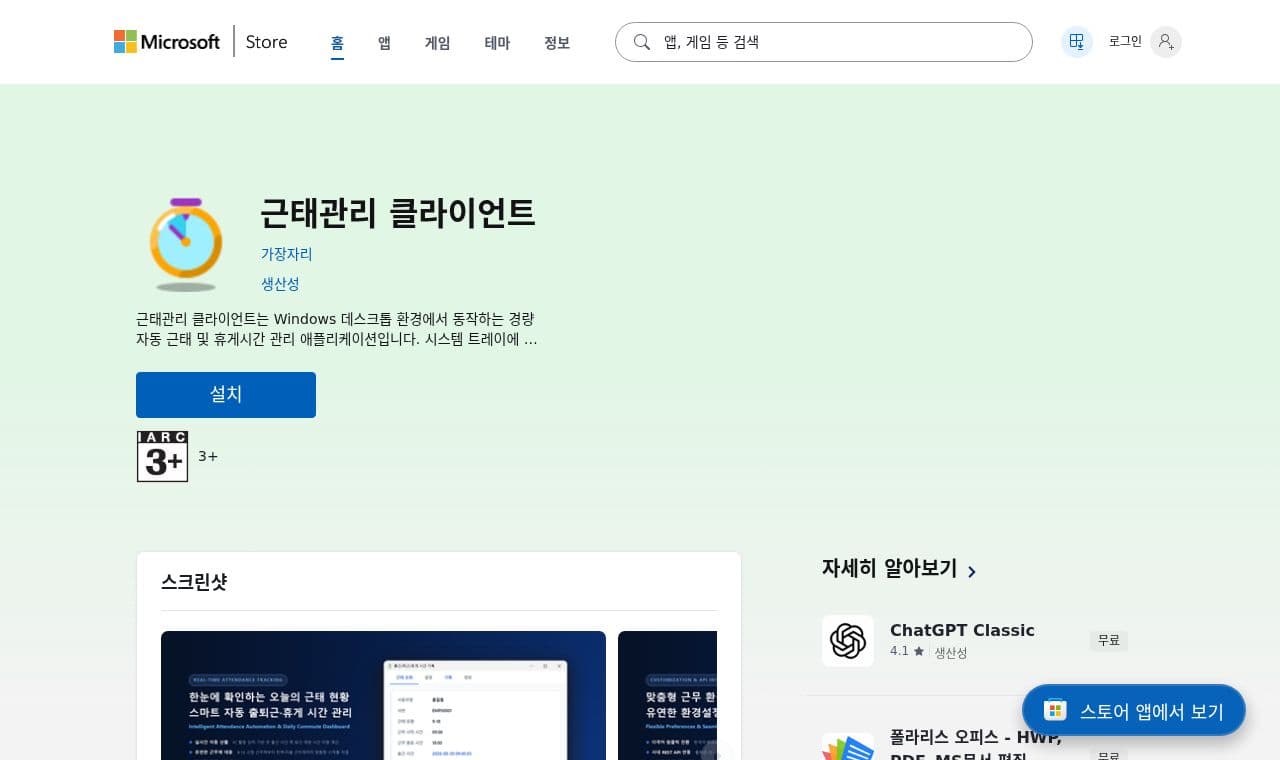Click the 스토어 앱에서 보기 button
Viewport: 1280px width, 760px height.
click(x=1134, y=710)
